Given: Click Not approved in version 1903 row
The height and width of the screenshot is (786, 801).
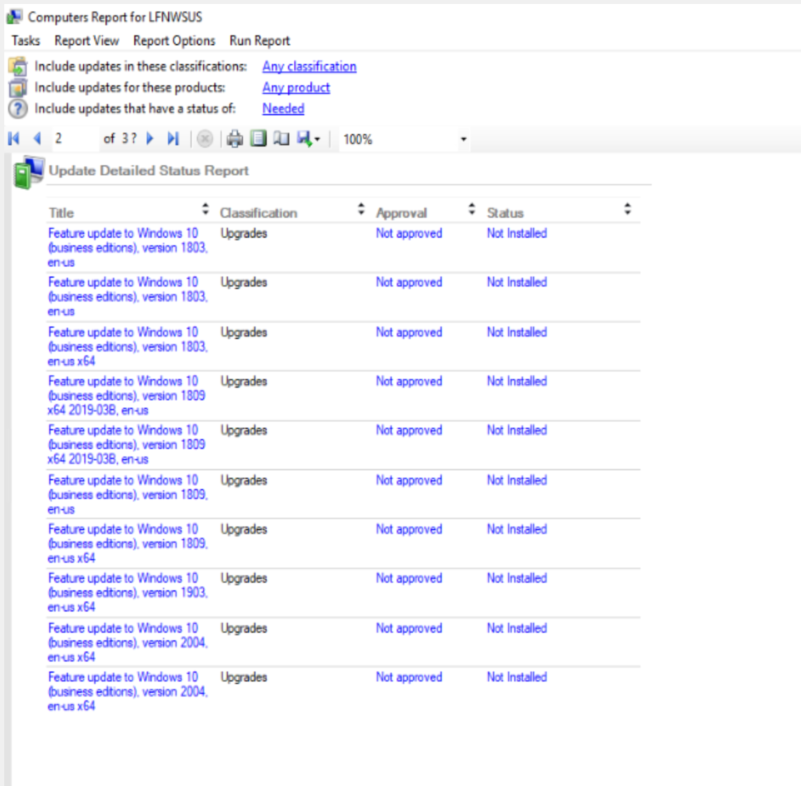Looking at the screenshot, I should pyautogui.click(x=409, y=579).
